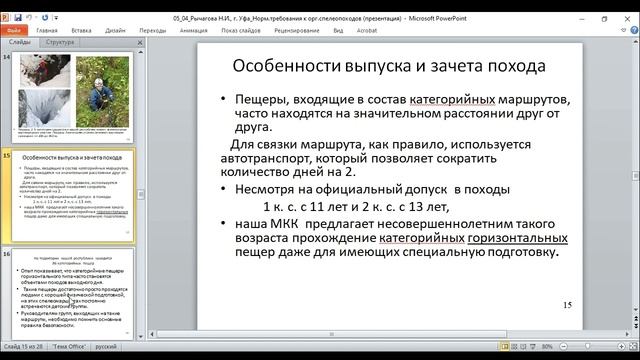Click zoom in plus button
The width and height of the screenshot is (640, 360).
pyautogui.click(x=621, y=347)
